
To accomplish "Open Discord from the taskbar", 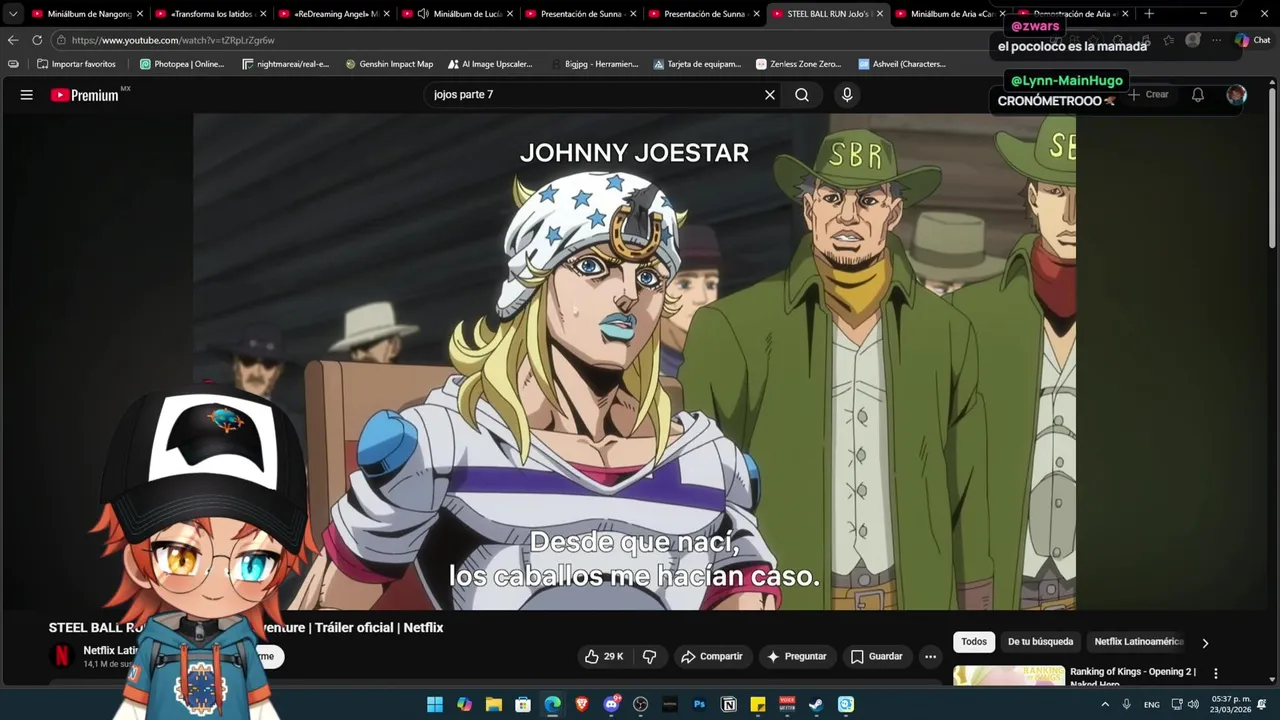I will tap(611, 704).
